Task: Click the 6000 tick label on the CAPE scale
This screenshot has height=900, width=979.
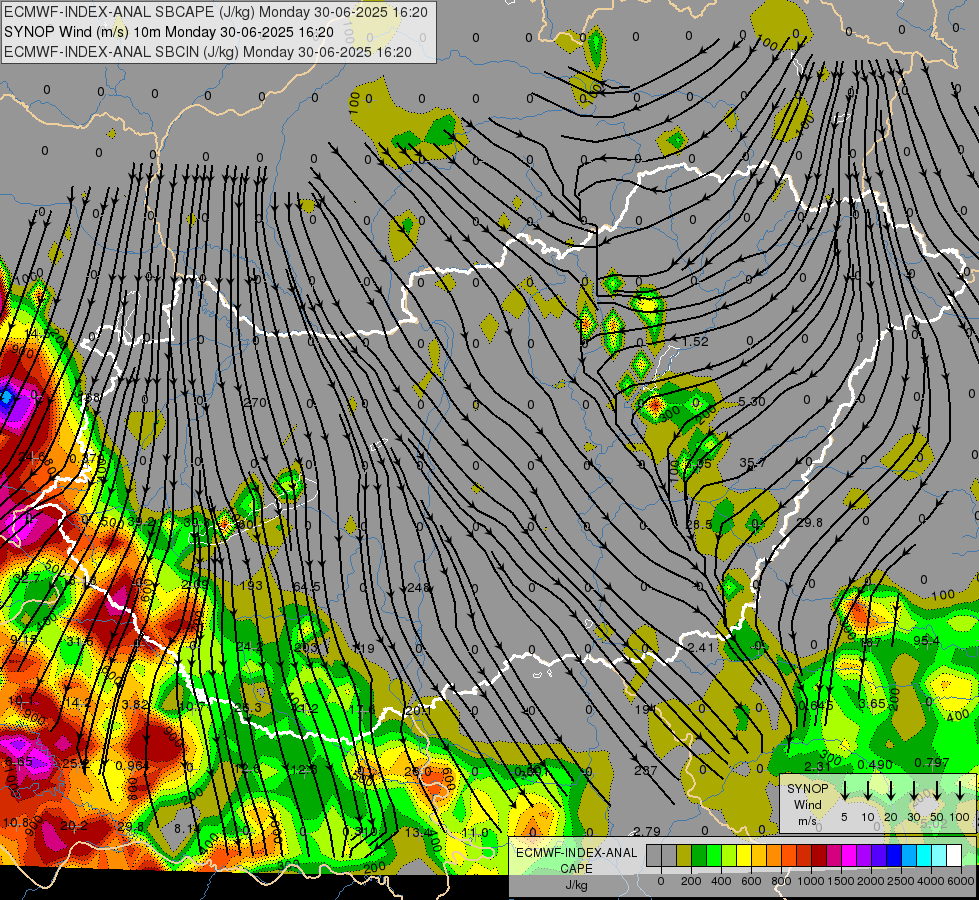Action: (x=961, y=881)
